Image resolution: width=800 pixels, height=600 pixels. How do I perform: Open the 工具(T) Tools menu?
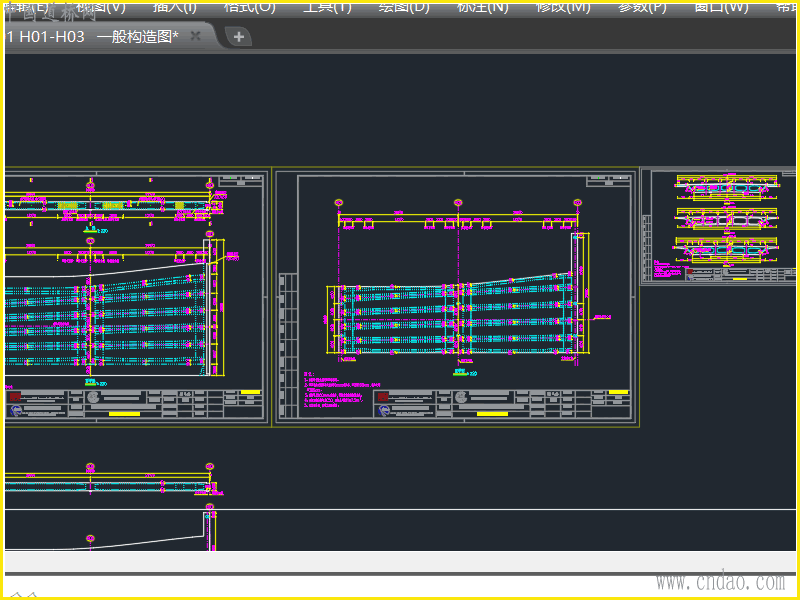tap(326, 6)
